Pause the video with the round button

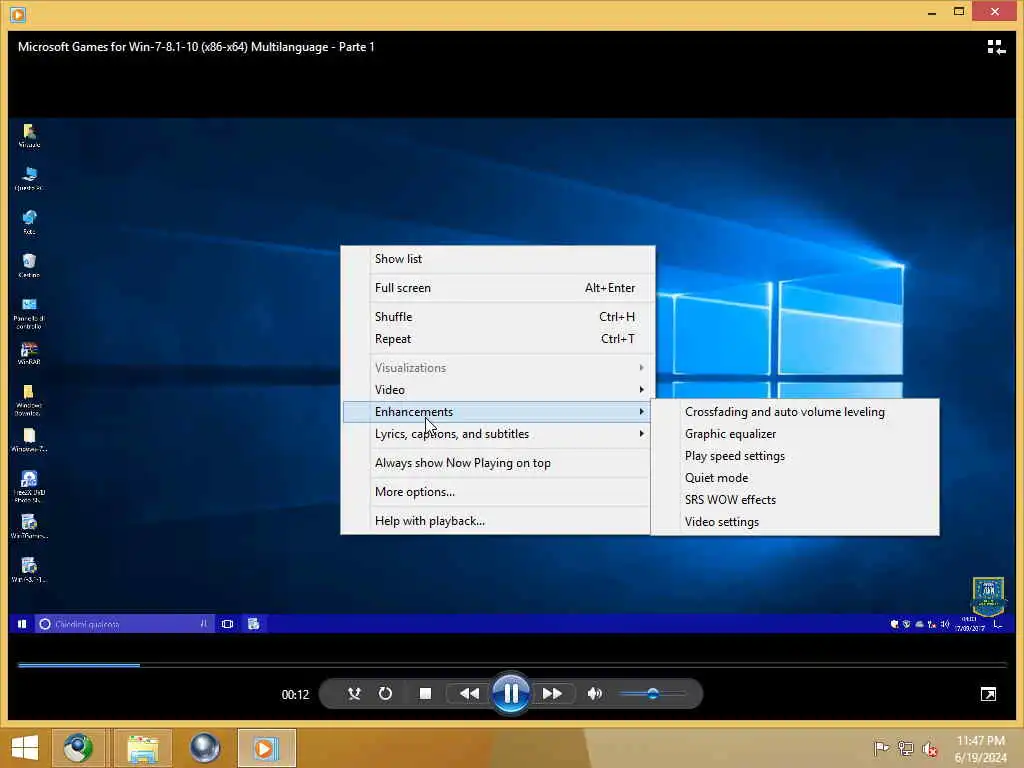click(x=511, y=694)
